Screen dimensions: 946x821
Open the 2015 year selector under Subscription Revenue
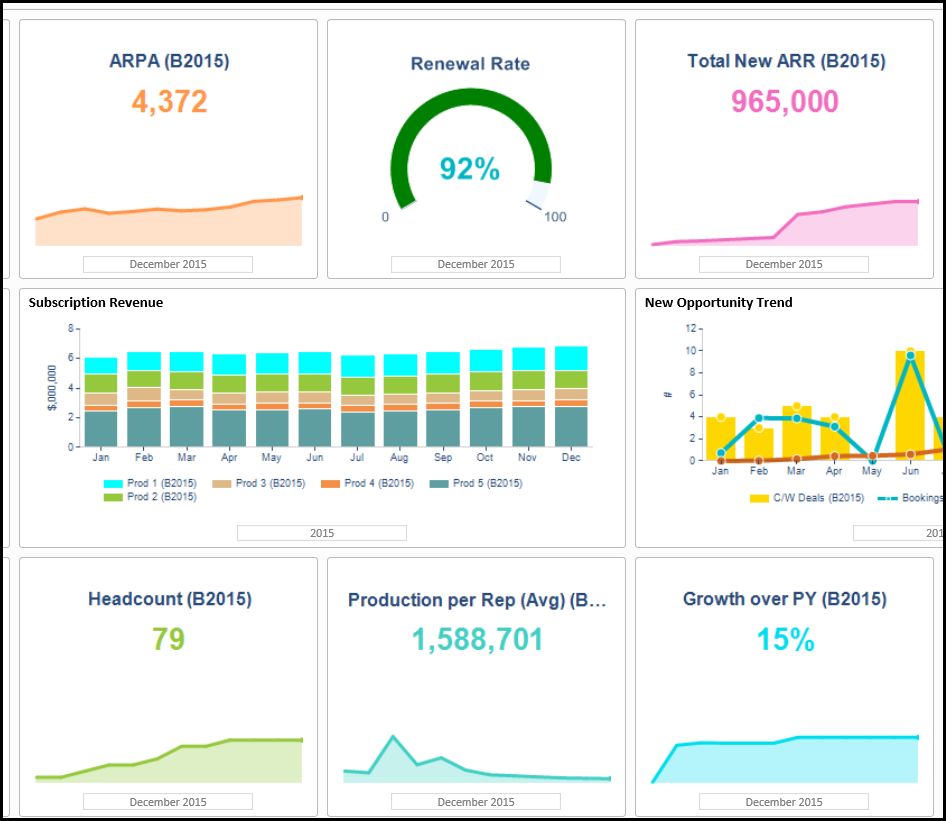(x=321, y=533)
